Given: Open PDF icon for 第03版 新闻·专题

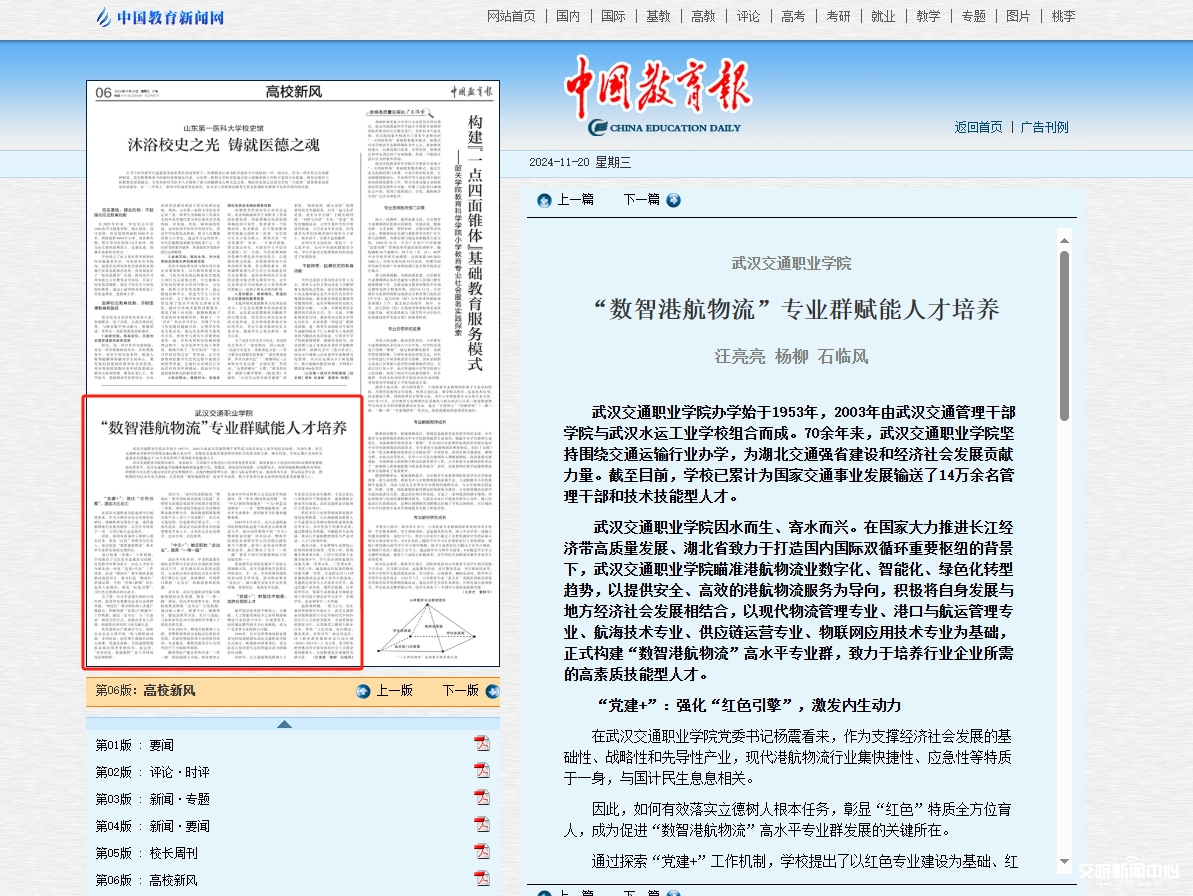Looking at the screenshot, I should click(x=481, y=798).
